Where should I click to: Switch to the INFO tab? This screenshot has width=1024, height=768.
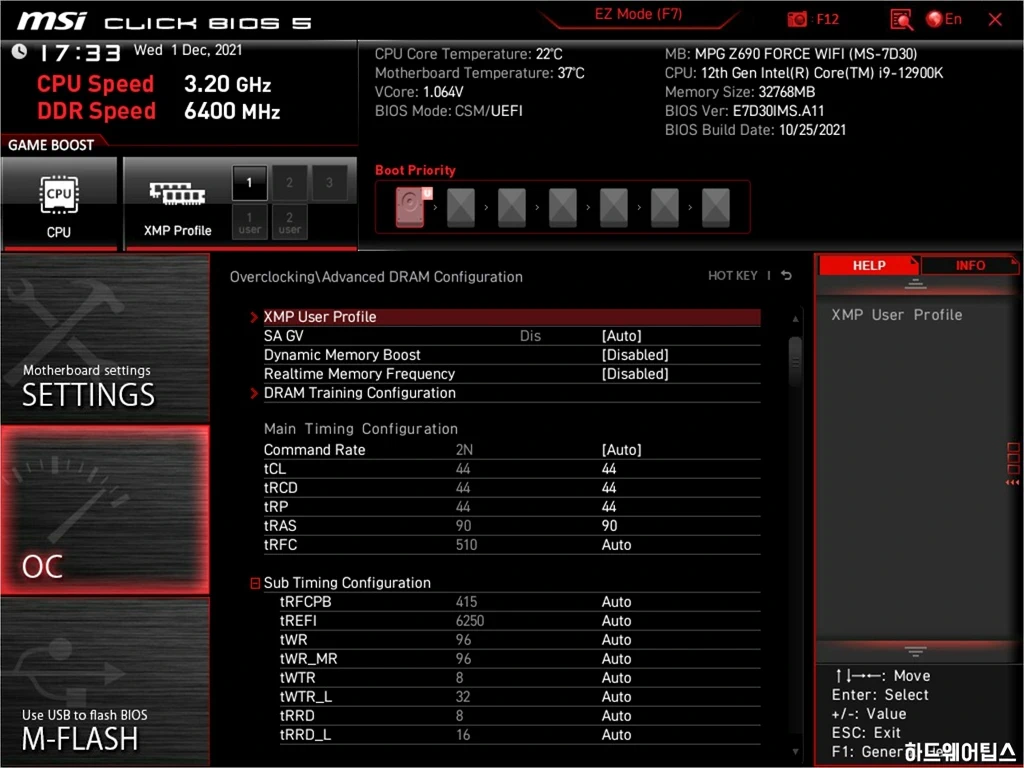click(970, 265)
